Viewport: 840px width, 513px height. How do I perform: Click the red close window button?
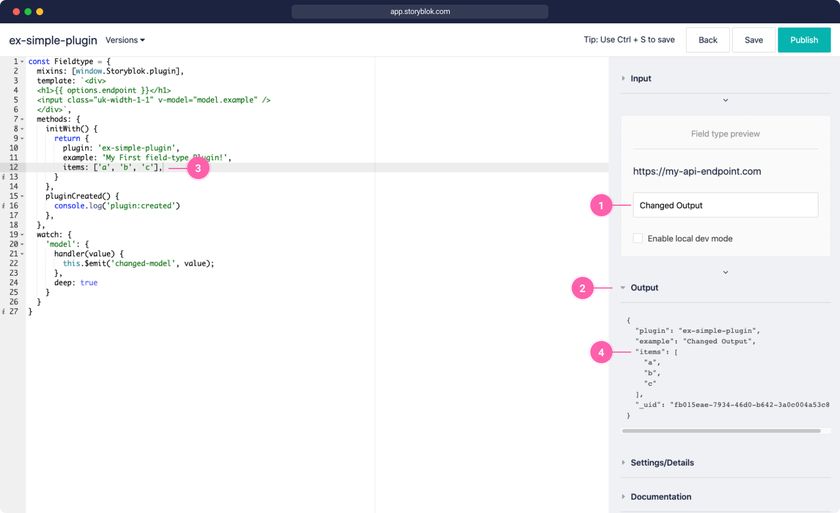[16, 11]
